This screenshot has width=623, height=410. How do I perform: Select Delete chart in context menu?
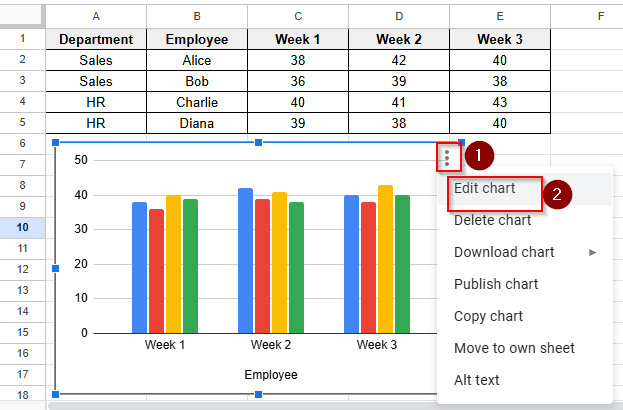(x=525, y=220)
